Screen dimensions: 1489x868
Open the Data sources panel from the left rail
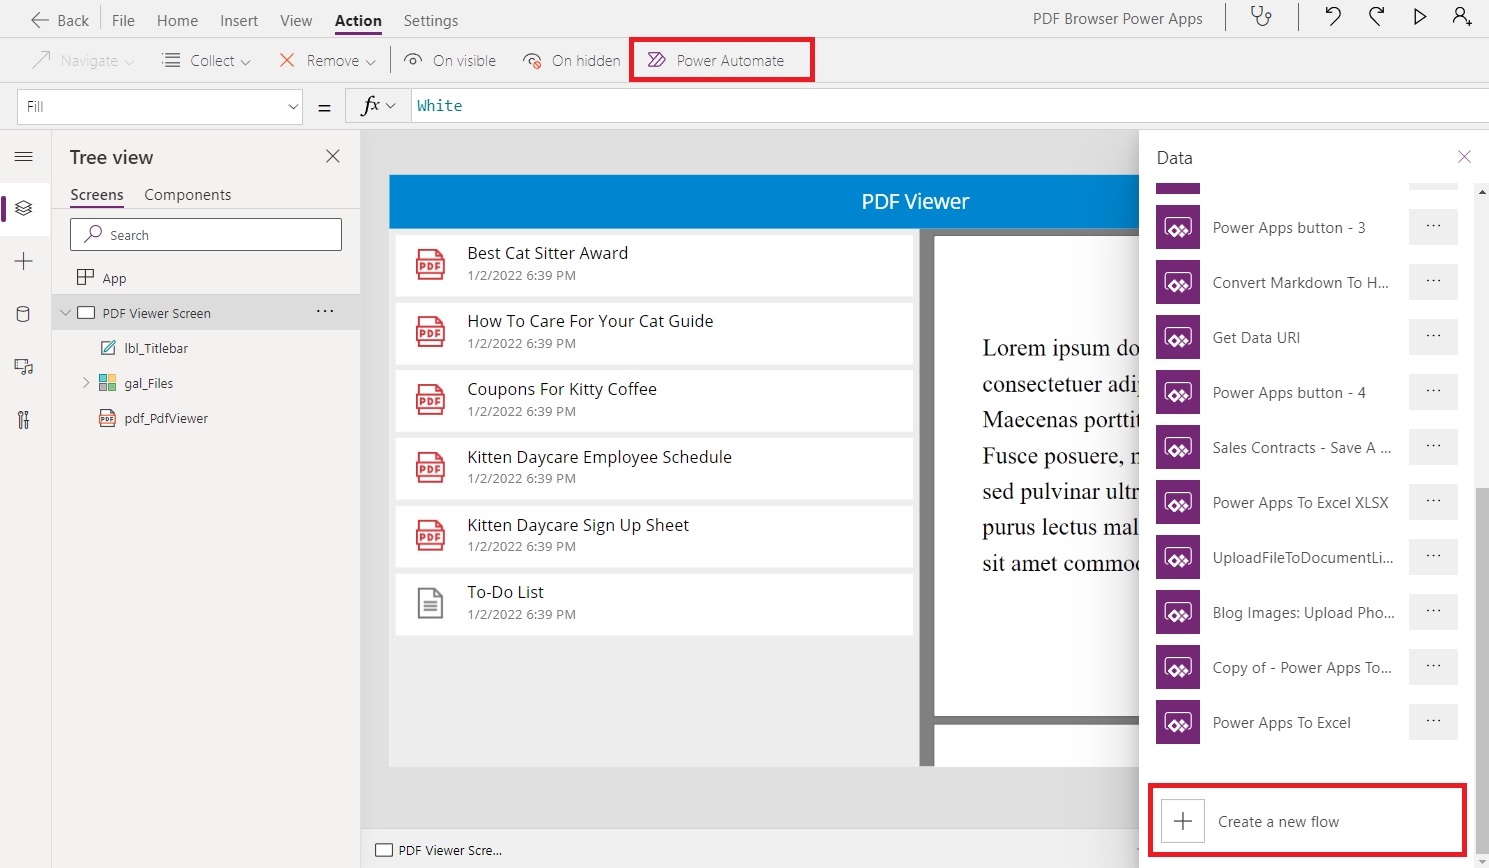coord(25,313)
